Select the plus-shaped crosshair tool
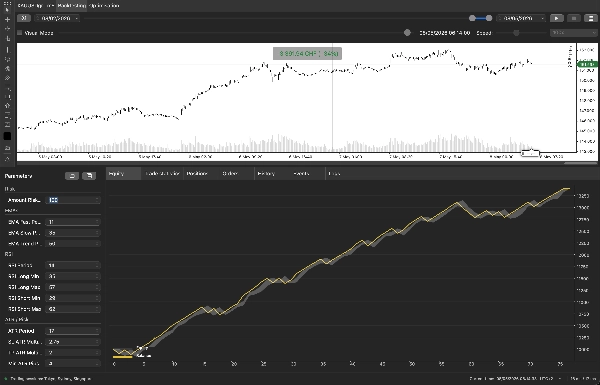This screenshot has width=600, height=385. [7, 20]
